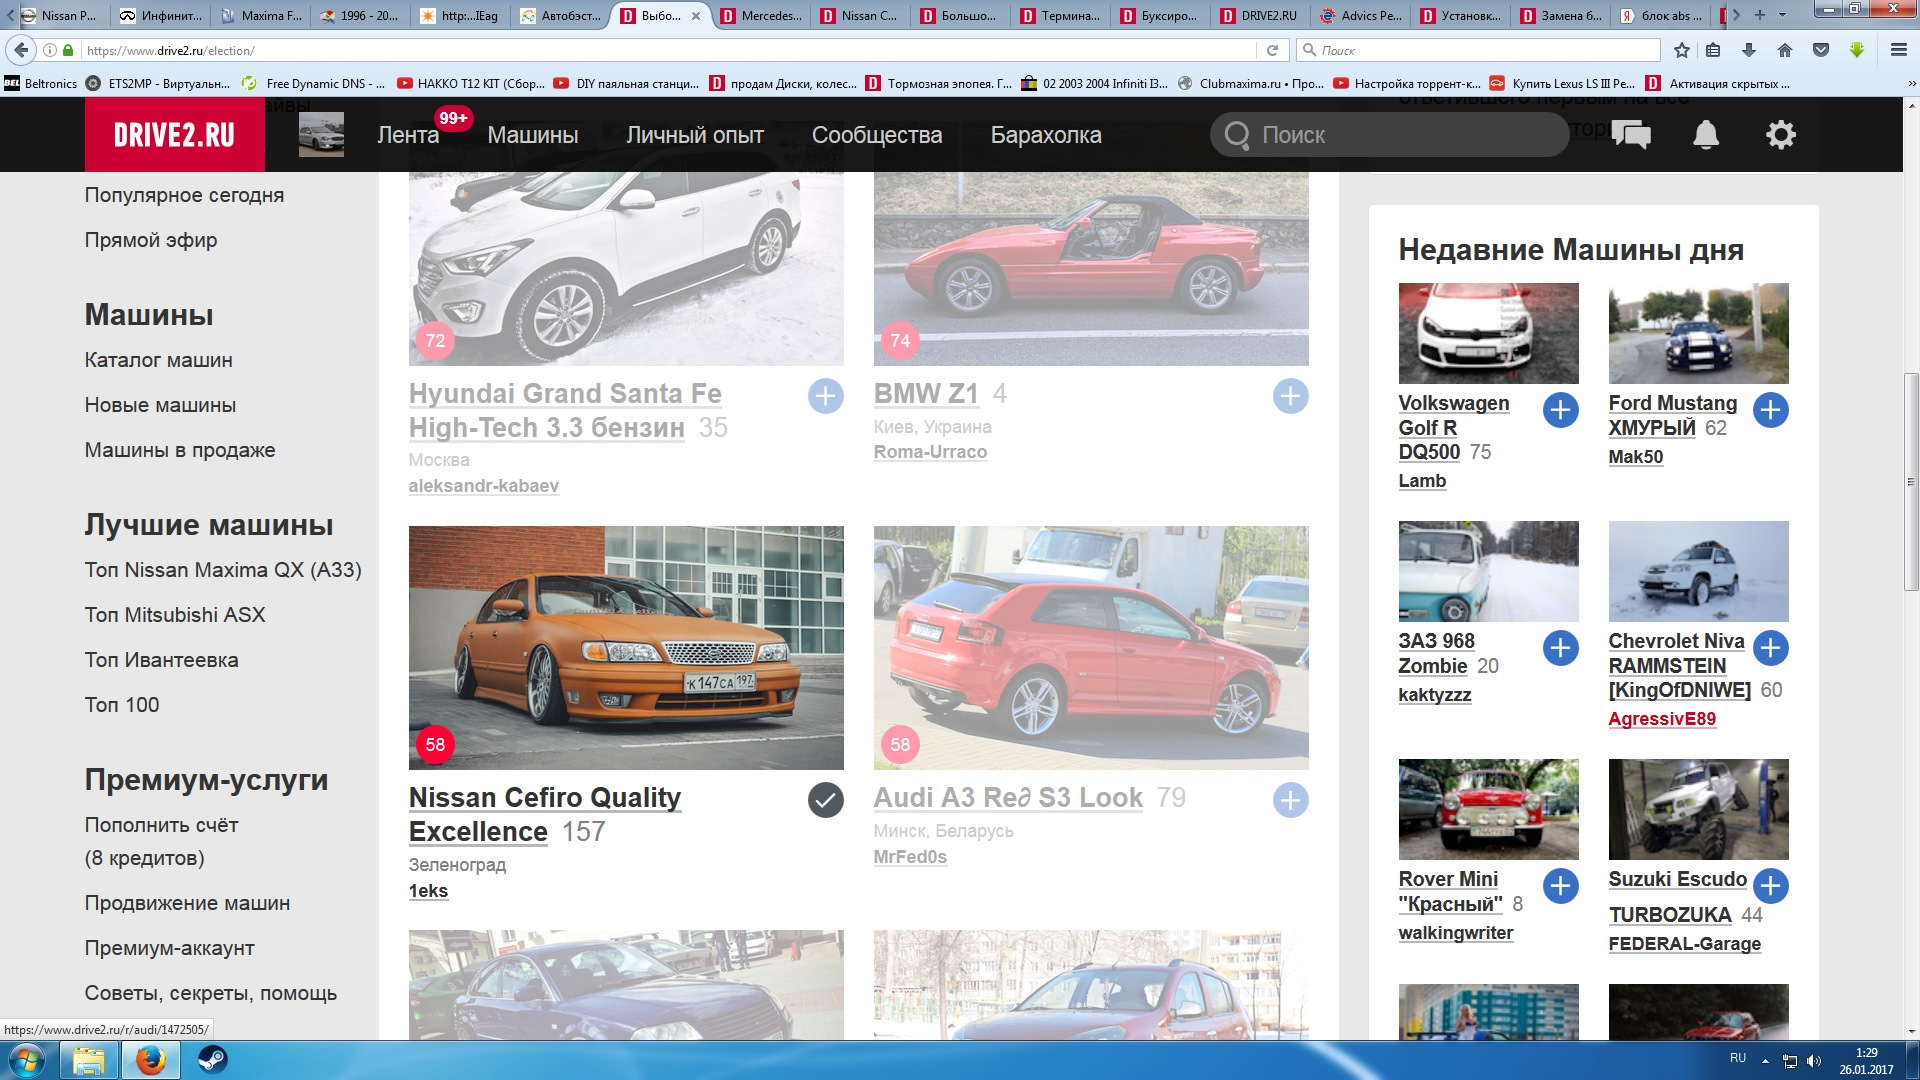Go to Лента feed section
Viewport: 1920px width, 1080px height.
click(408, 135)
